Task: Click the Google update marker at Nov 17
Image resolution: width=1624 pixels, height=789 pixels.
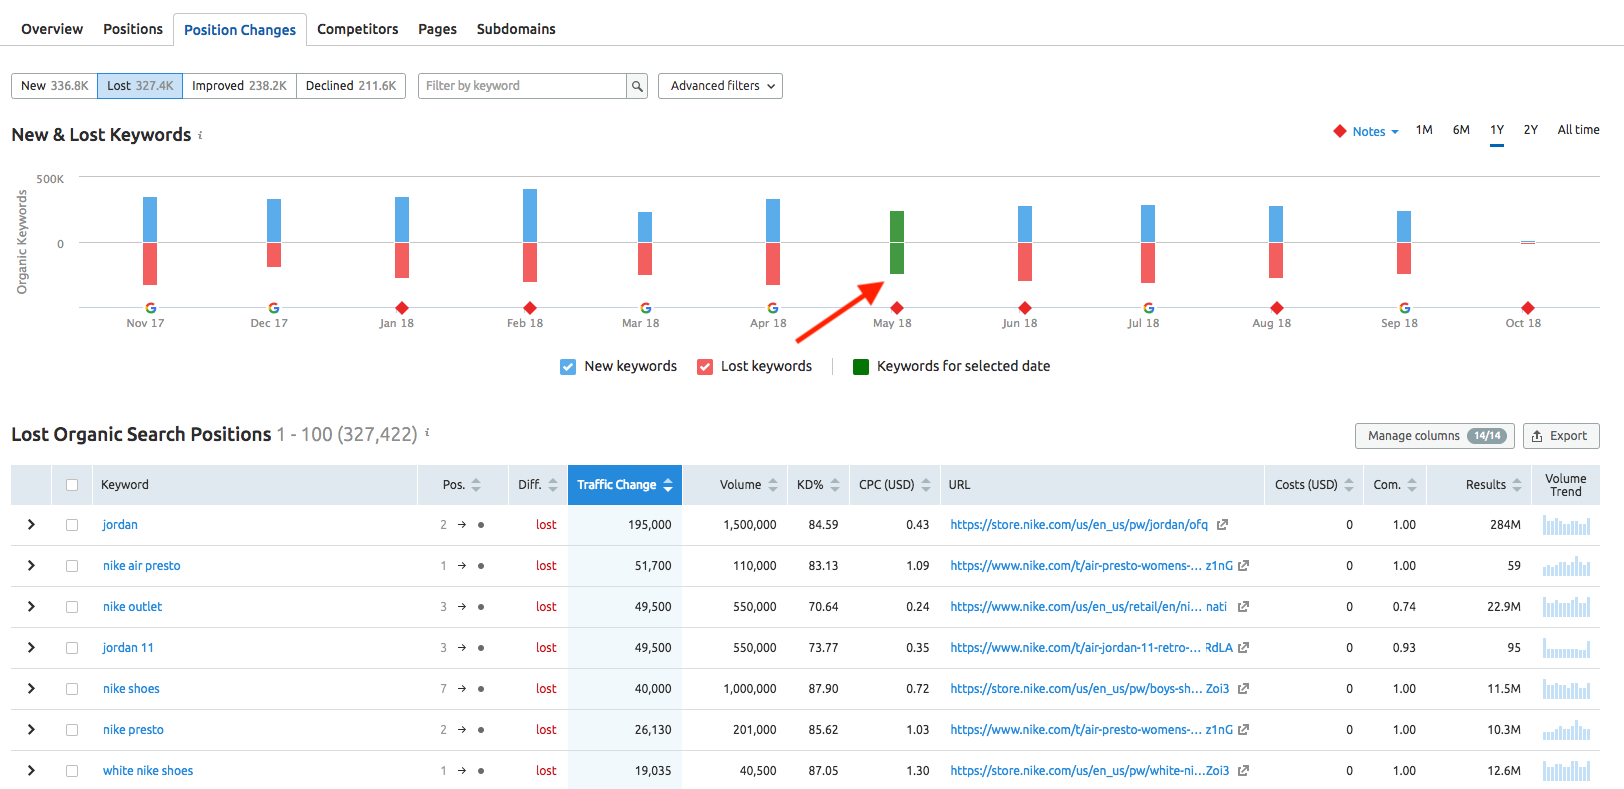Action: click(x=150, y=308)
